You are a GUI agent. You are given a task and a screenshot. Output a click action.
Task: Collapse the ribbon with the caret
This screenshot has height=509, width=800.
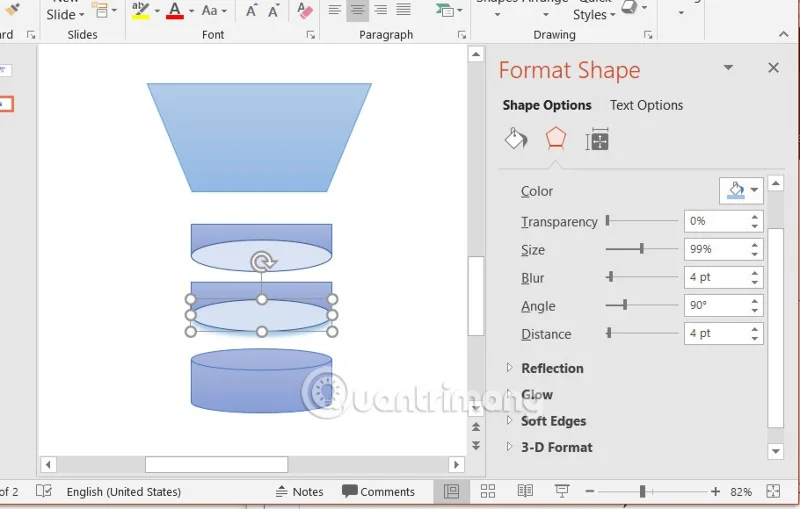coord(784,34)
